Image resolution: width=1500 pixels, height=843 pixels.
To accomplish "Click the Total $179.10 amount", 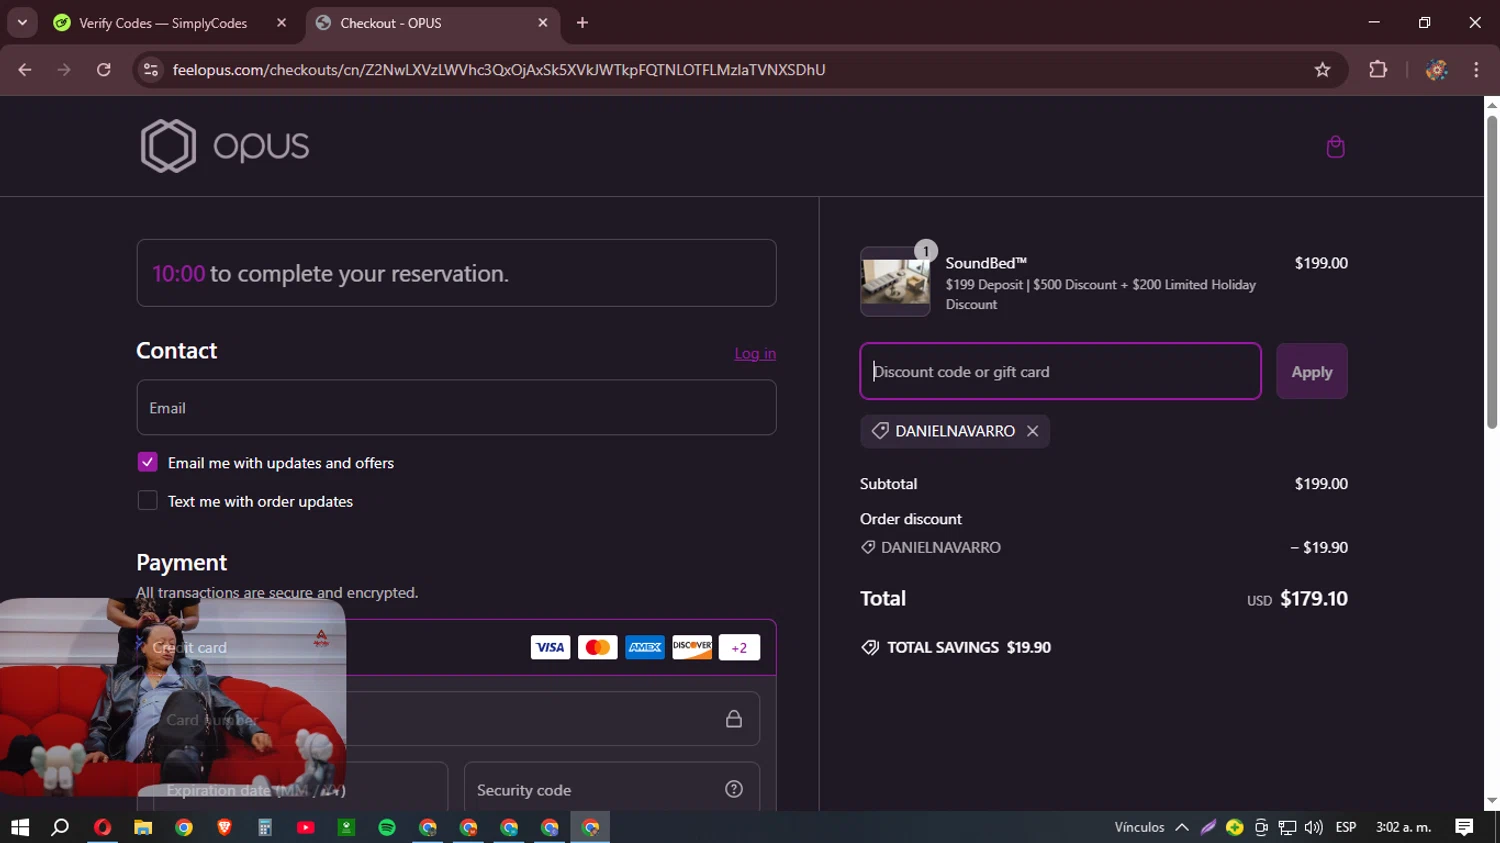I will tap(1314, 599).
